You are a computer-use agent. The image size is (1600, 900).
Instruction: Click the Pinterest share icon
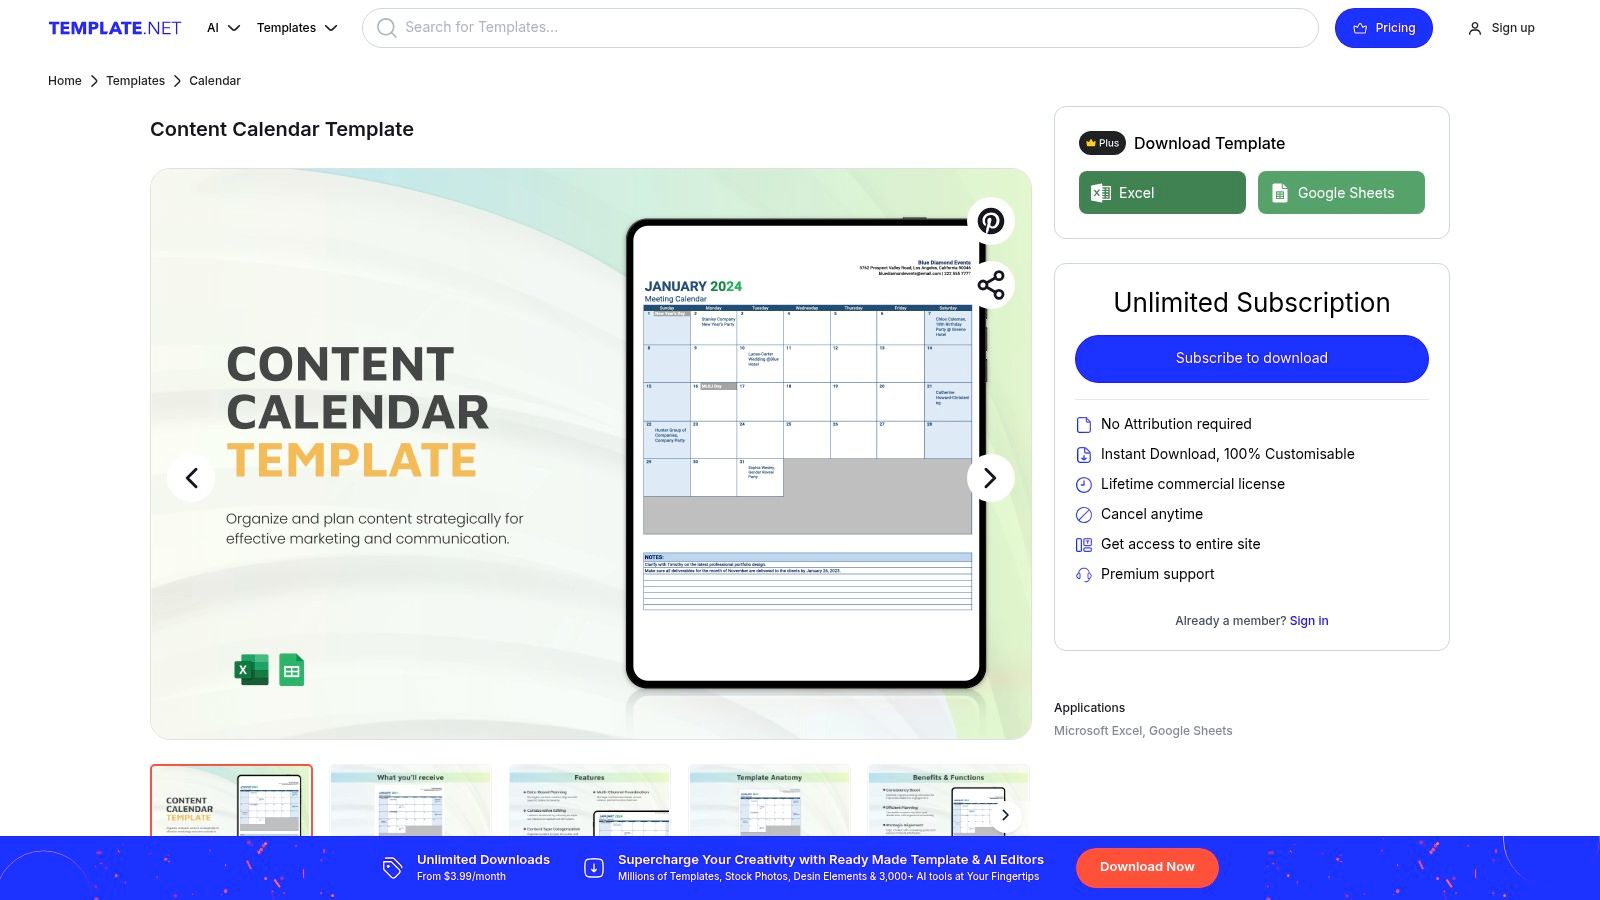990,221
